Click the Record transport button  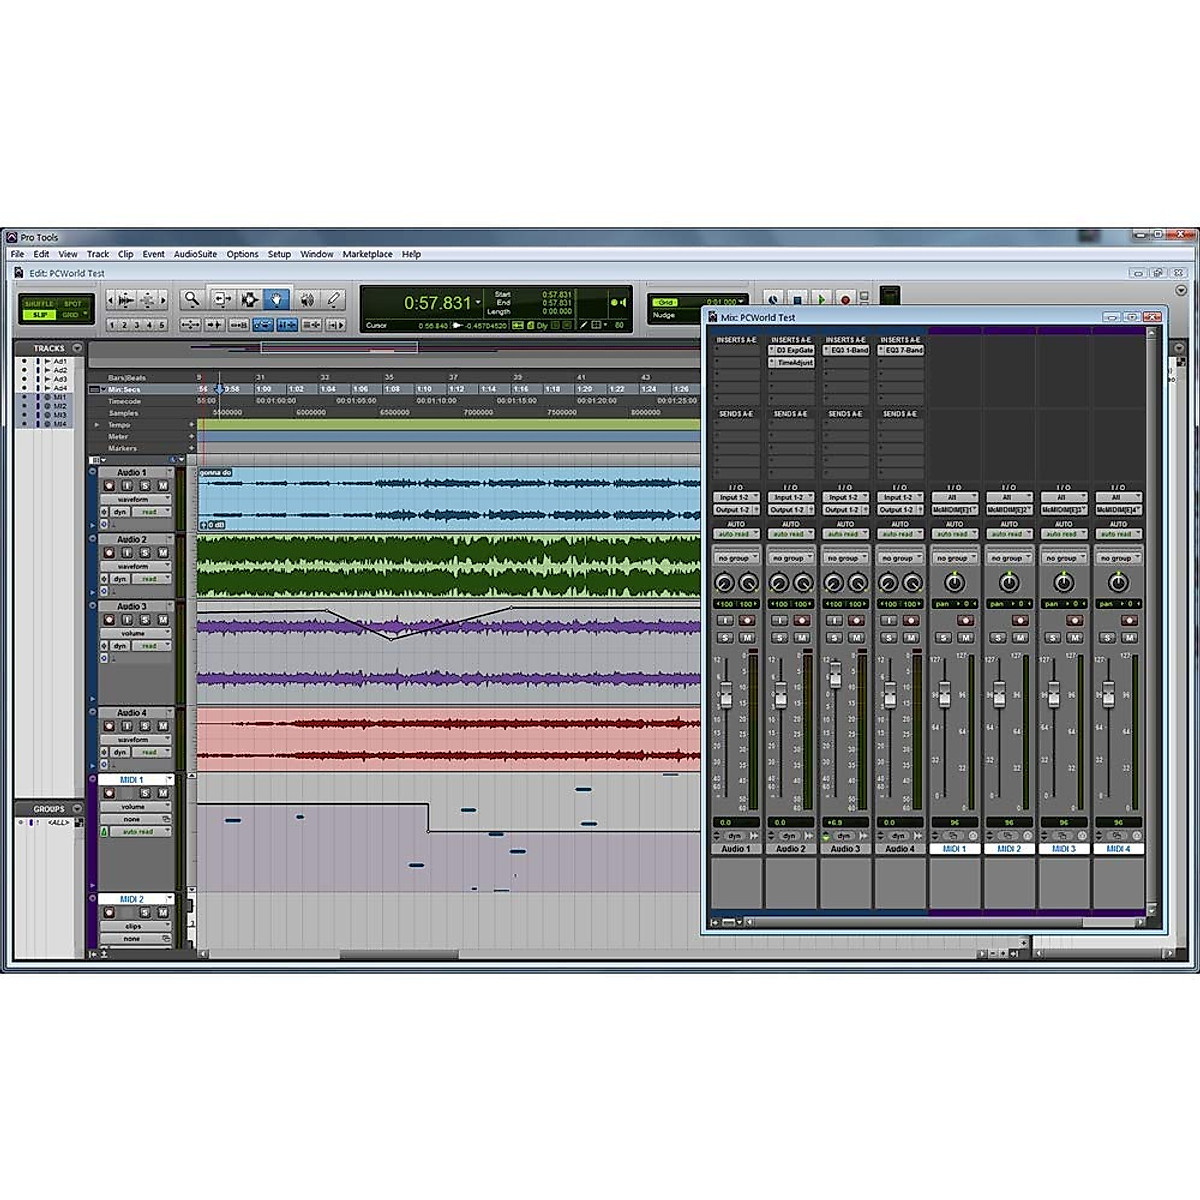845,299
